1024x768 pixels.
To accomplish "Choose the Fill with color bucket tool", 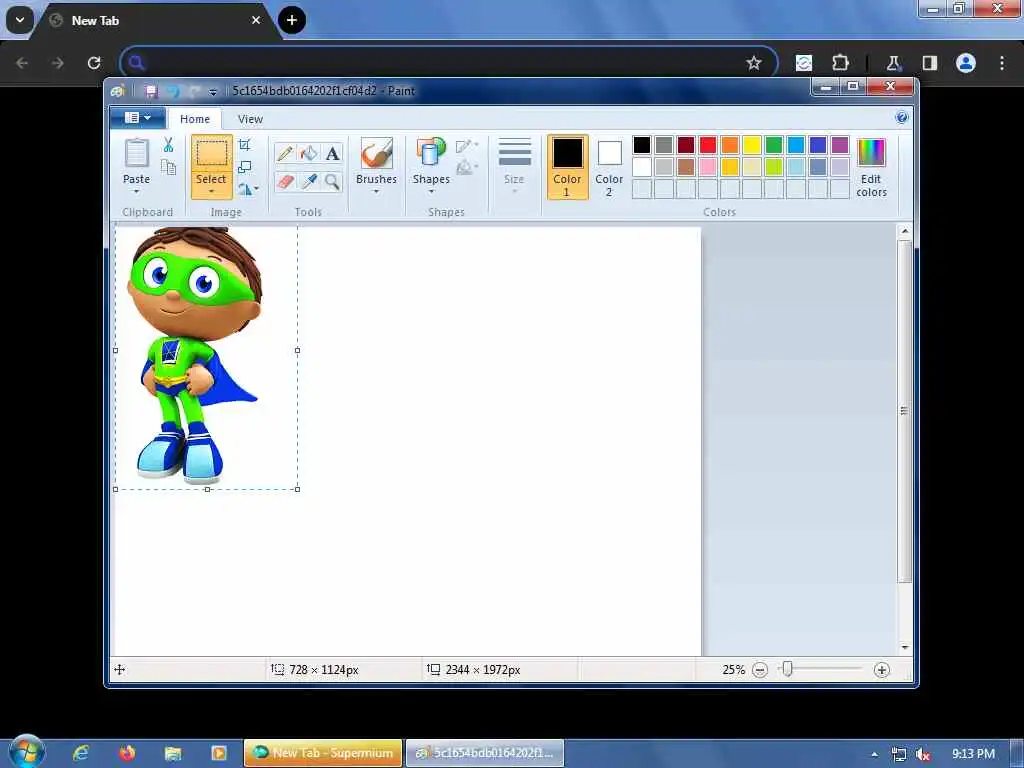I will tap(309, 153).
